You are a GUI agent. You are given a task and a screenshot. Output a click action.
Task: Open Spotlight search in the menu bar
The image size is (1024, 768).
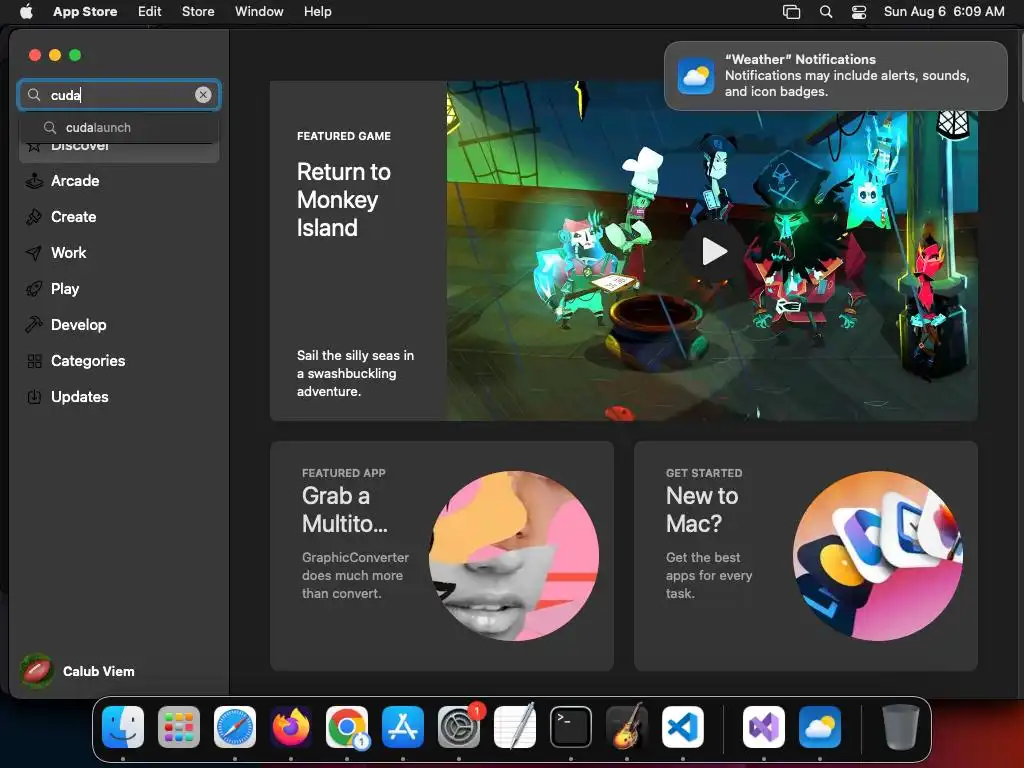pos(826,12)
